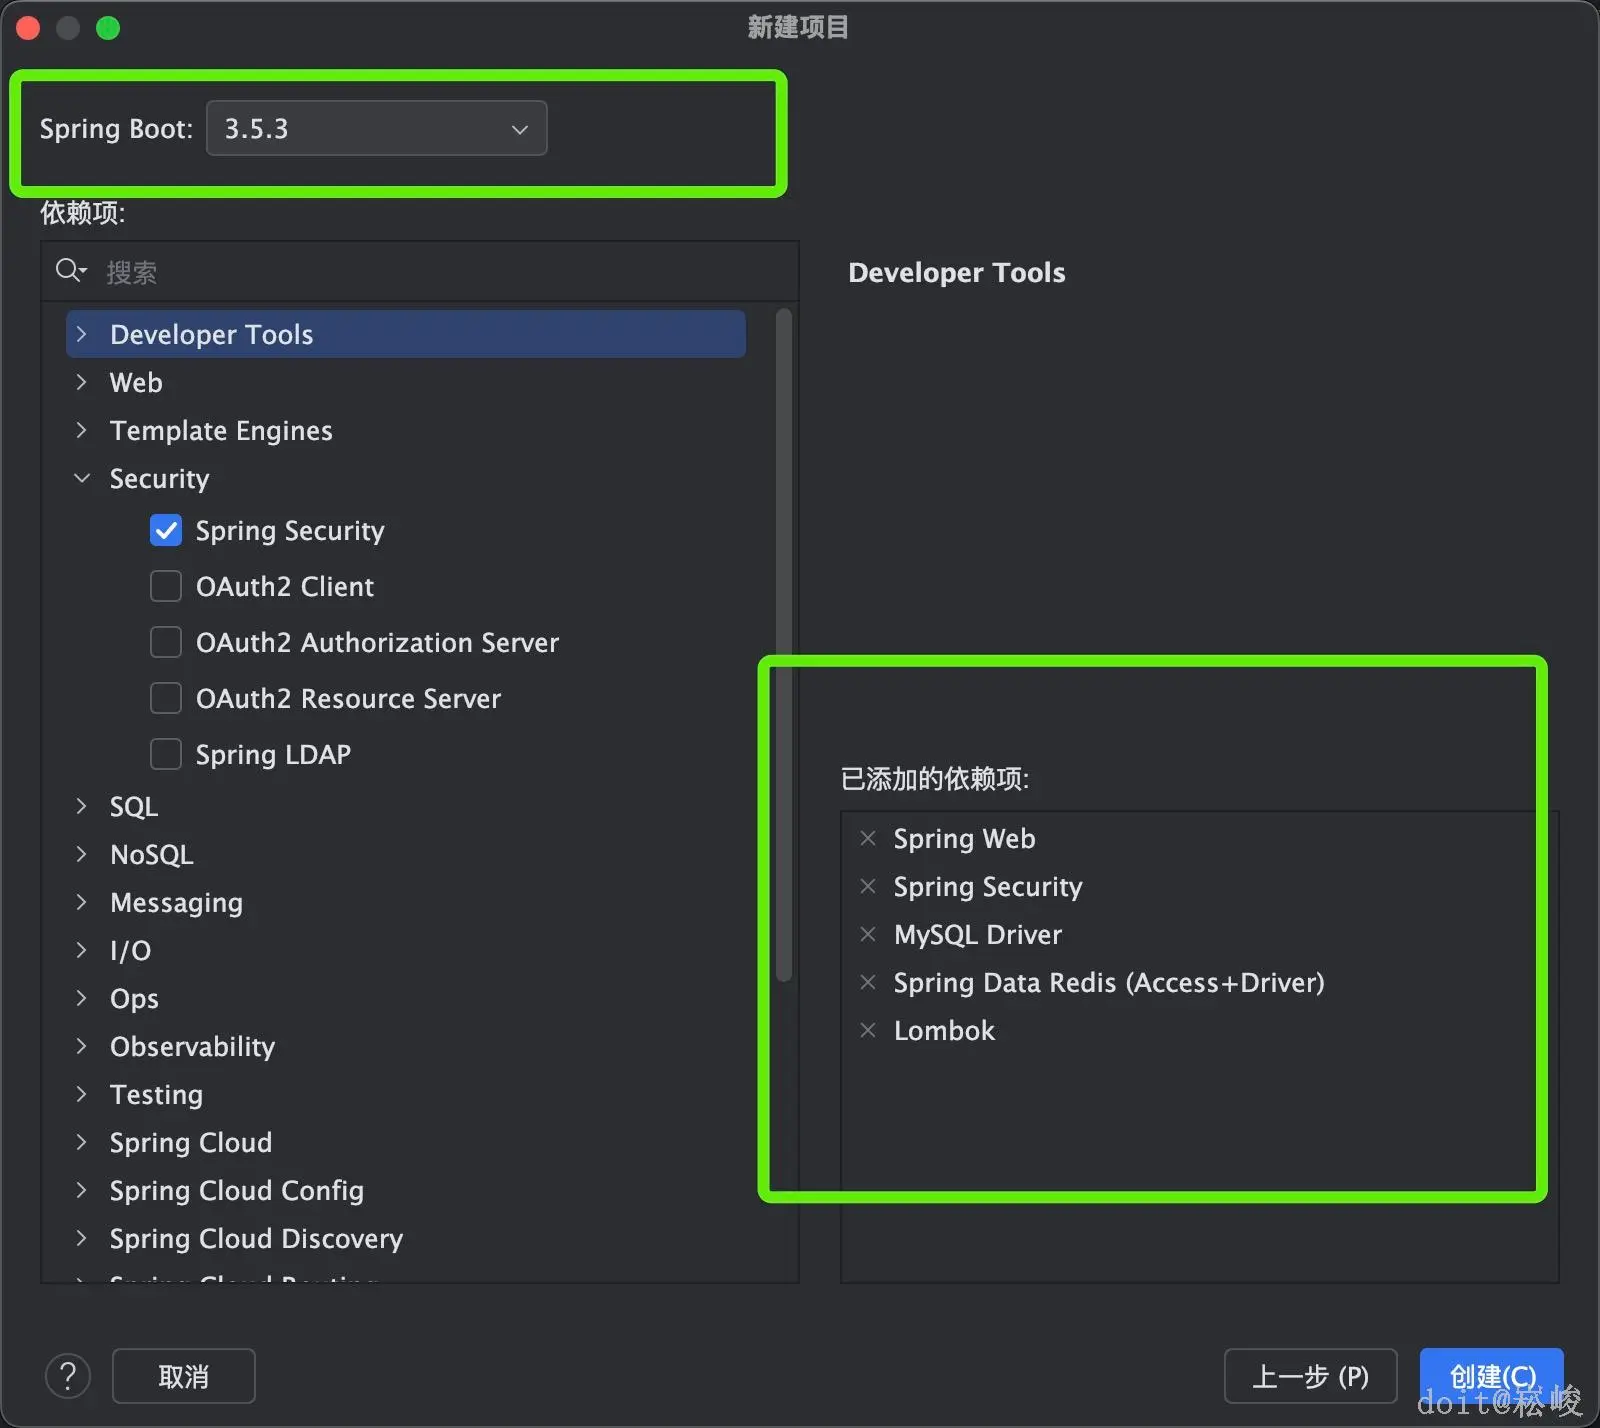Remove Lombok from added dependencies

(868, 1030)
